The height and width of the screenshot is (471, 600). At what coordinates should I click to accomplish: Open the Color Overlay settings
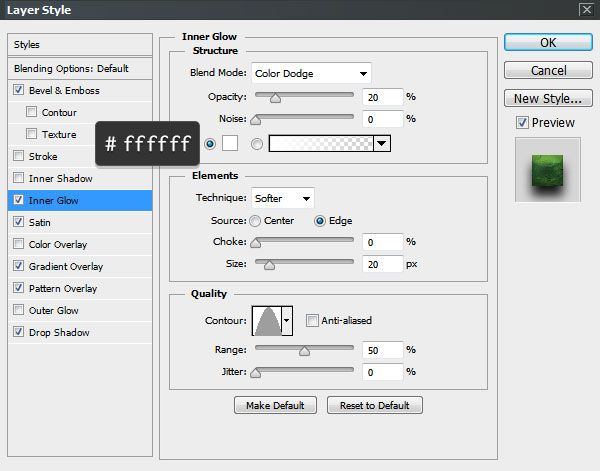point(58,244)
